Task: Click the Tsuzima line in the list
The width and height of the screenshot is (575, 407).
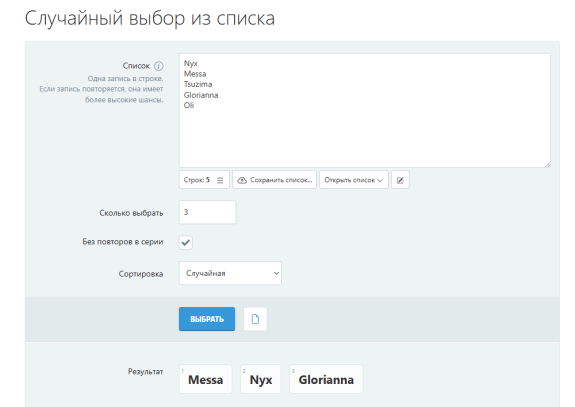Action: pyautogui.click(x=198, y=84)
